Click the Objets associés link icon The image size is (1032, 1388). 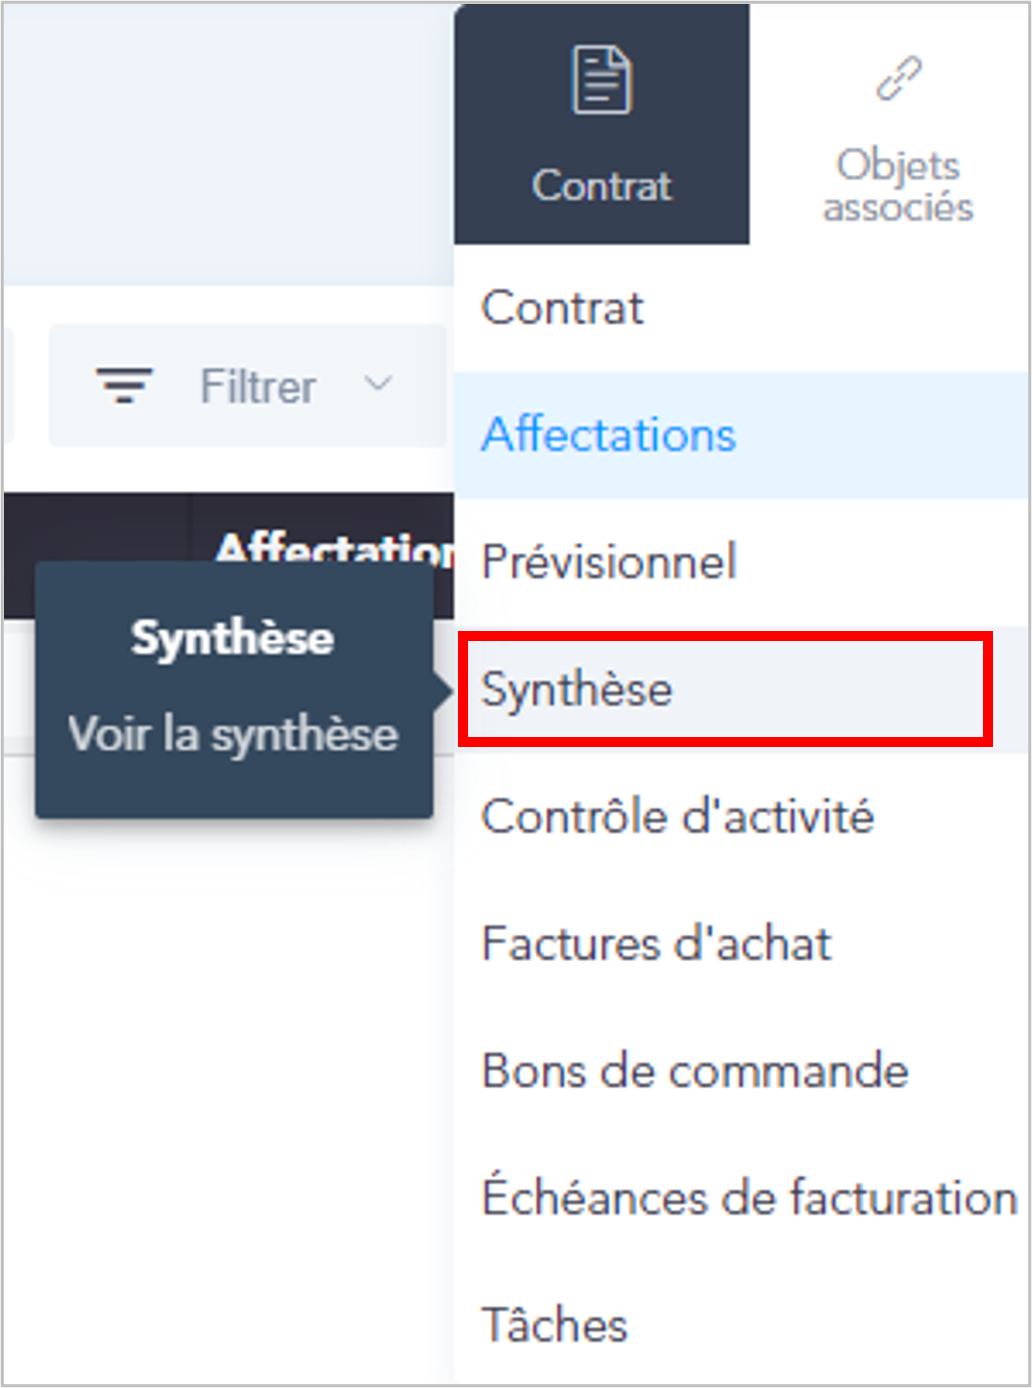(898, 79)
